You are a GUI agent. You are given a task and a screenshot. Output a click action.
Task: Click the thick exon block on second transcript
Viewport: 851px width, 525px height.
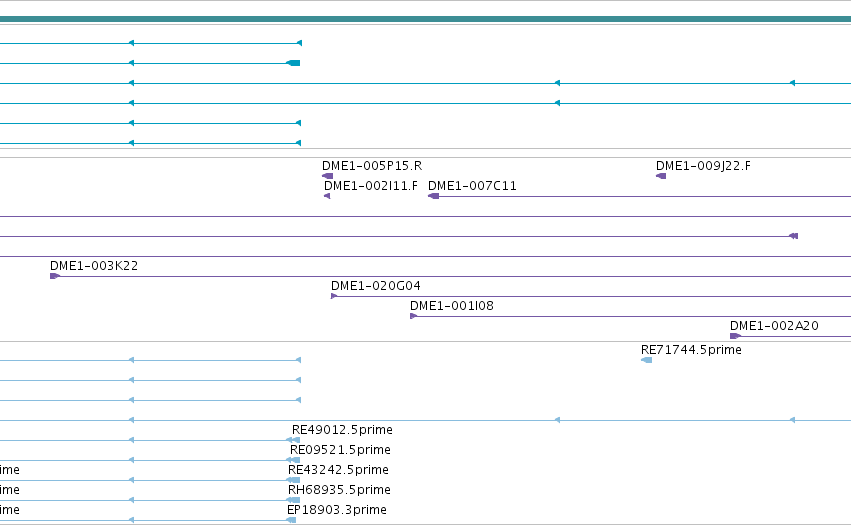(293, 63)
